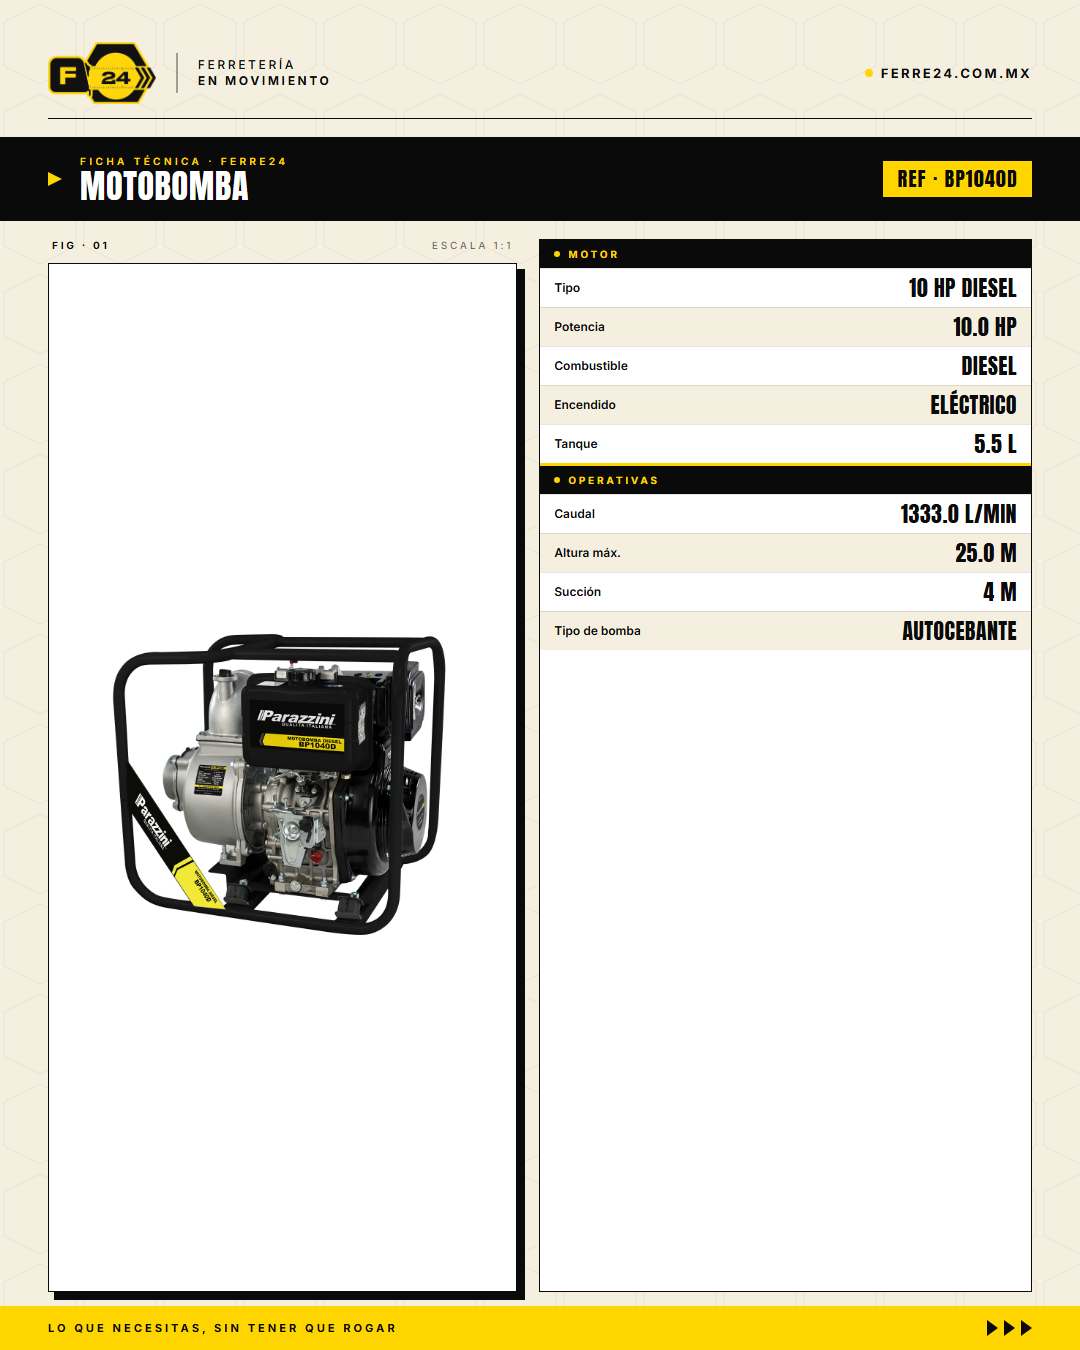This screenshot has height=1350, width=1080.
Task: Click the REF · BP1040D badge
Action: [957, 179]
